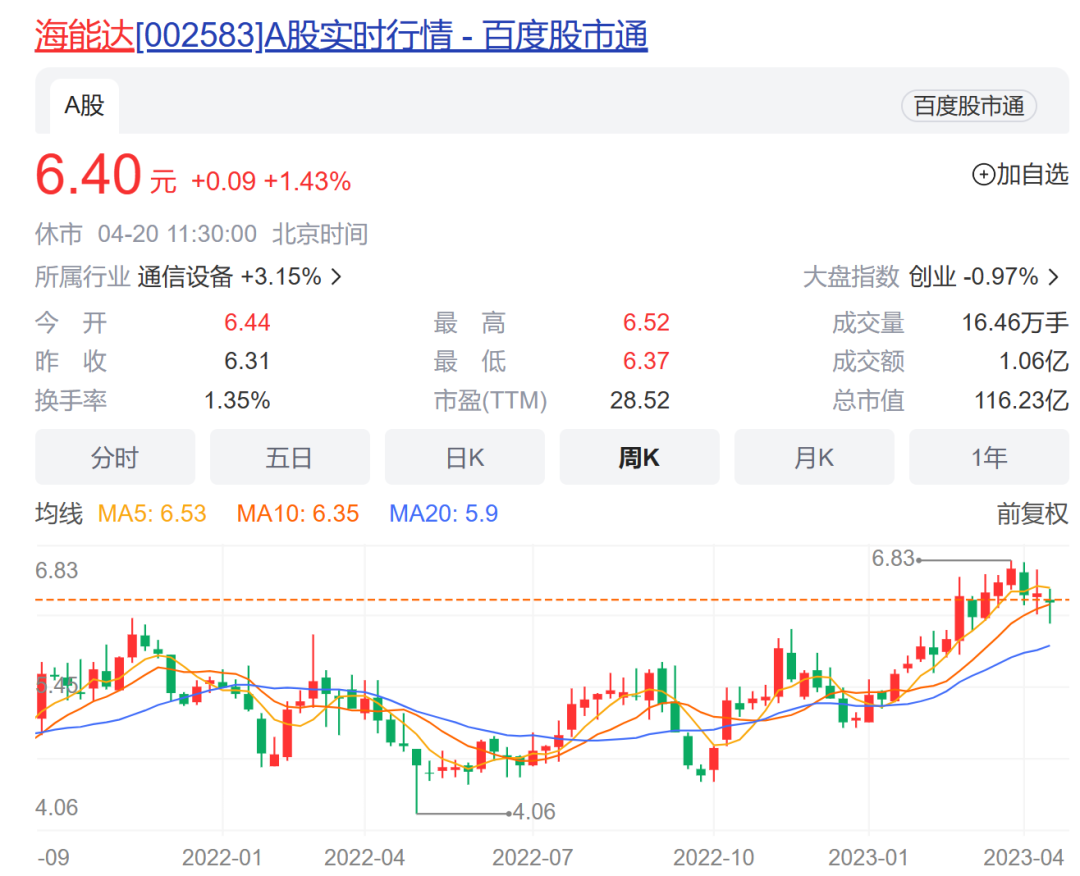This screenshot has width=1080, height=876.
Task: Expand the chevron next to 创业 -0.97%
Action: point(1054,277)
